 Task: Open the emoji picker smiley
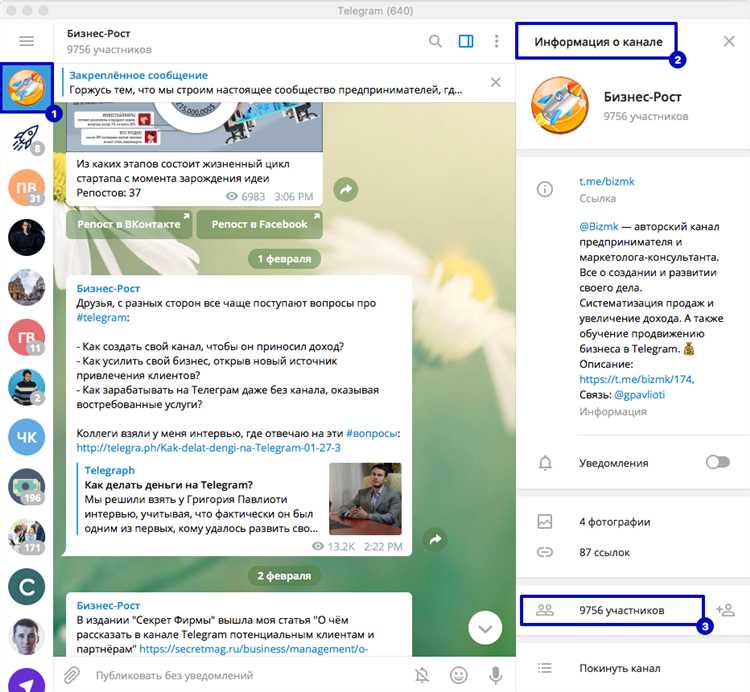tap(459, 675)
